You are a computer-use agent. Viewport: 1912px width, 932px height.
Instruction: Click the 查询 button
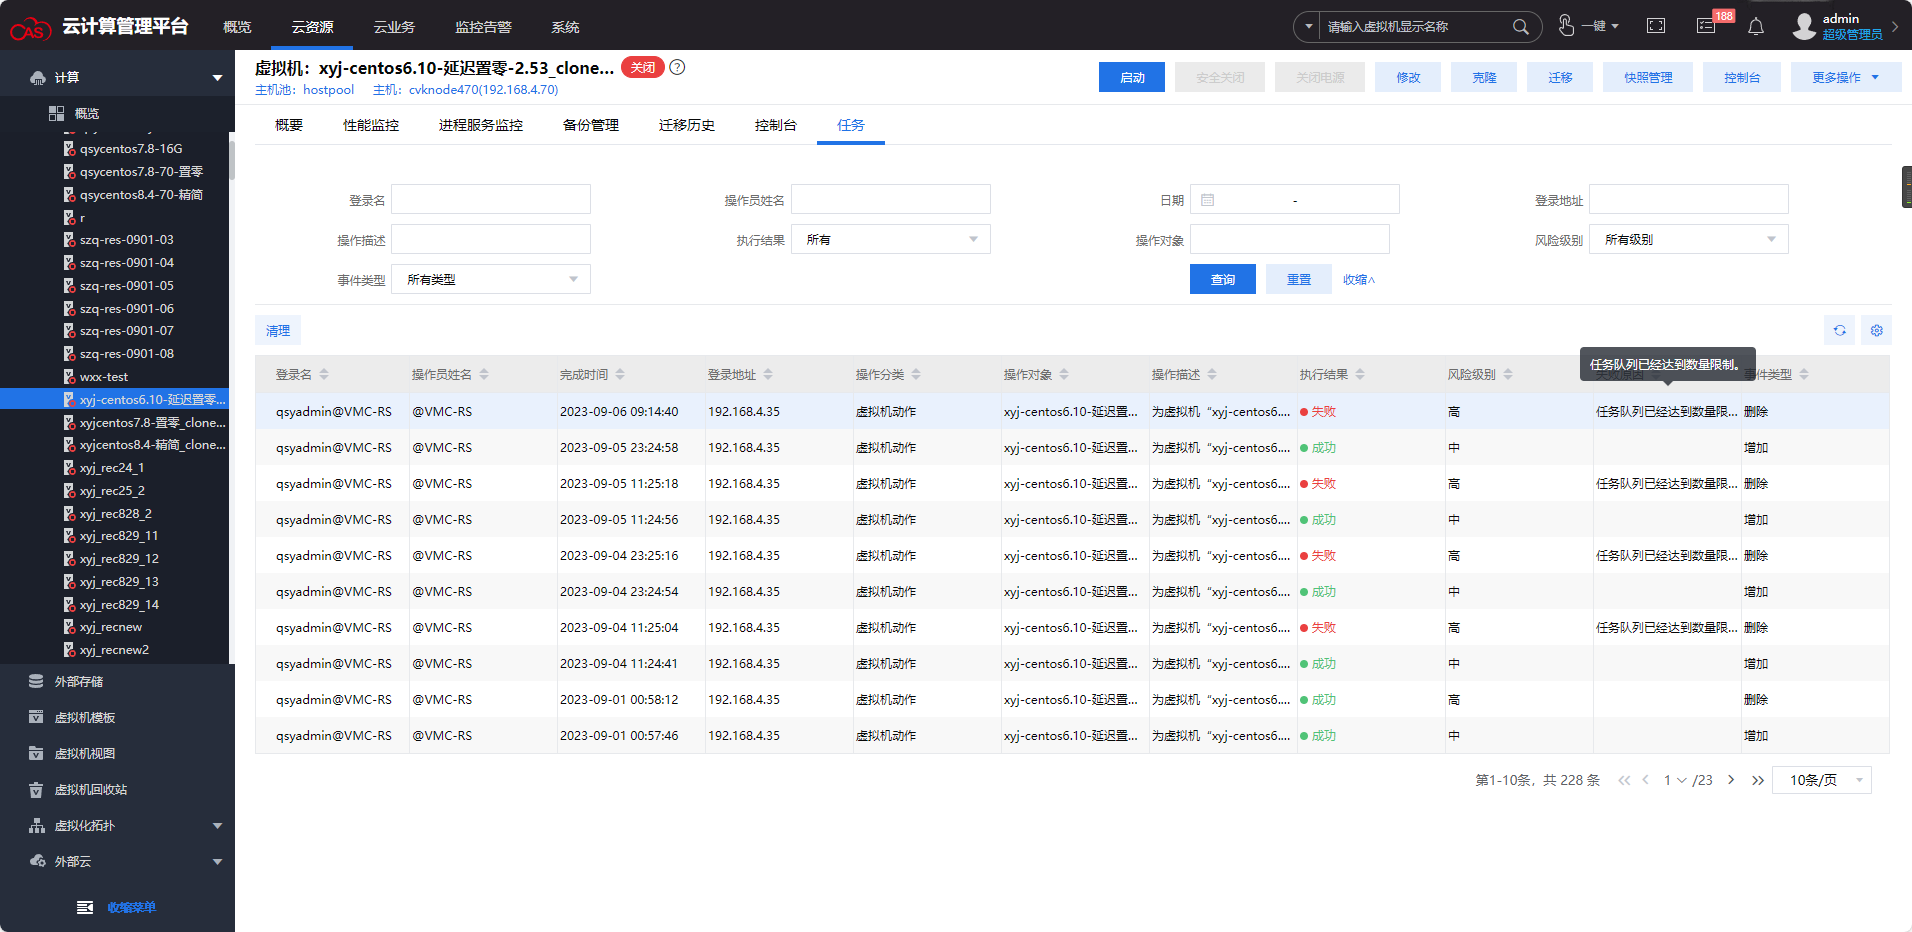click(x=1222, y=280)
